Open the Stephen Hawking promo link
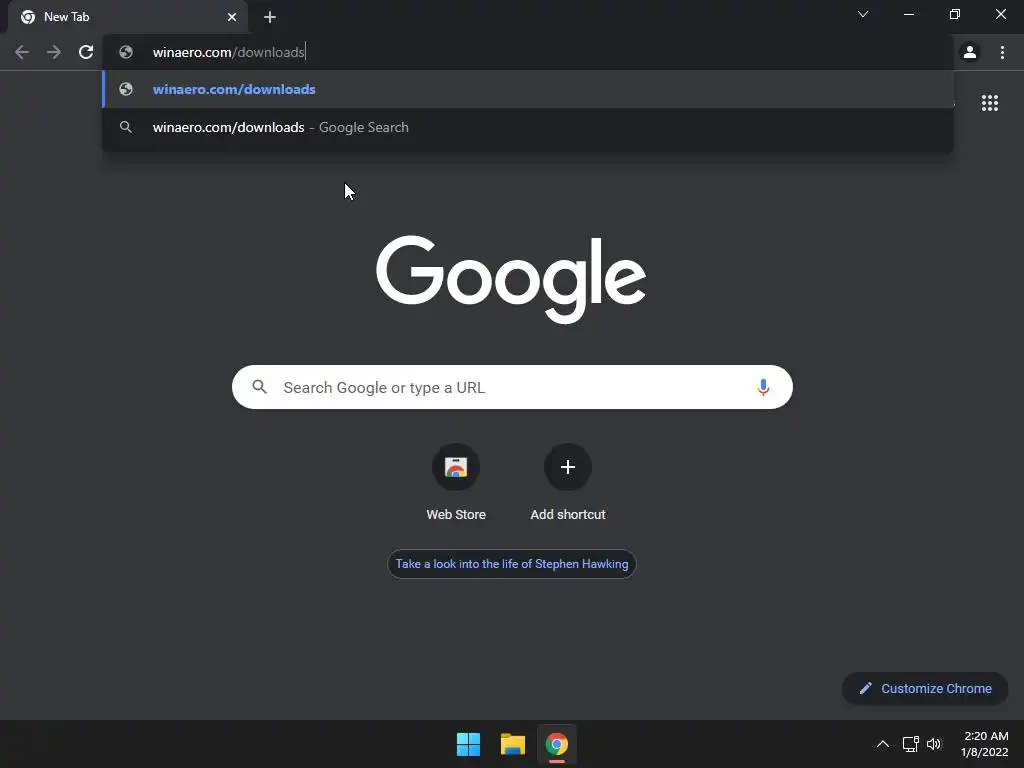This screenshot has width=1024, height=768. 512,564
